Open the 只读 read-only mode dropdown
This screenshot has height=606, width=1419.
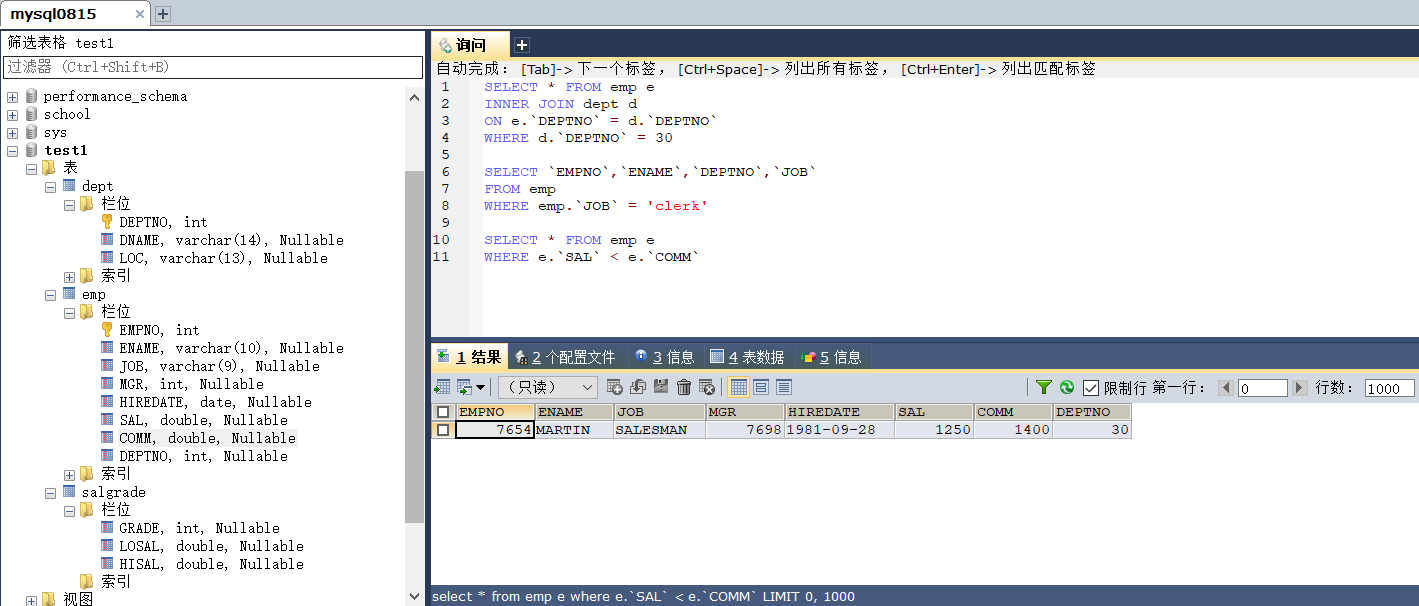pos(547,387)
